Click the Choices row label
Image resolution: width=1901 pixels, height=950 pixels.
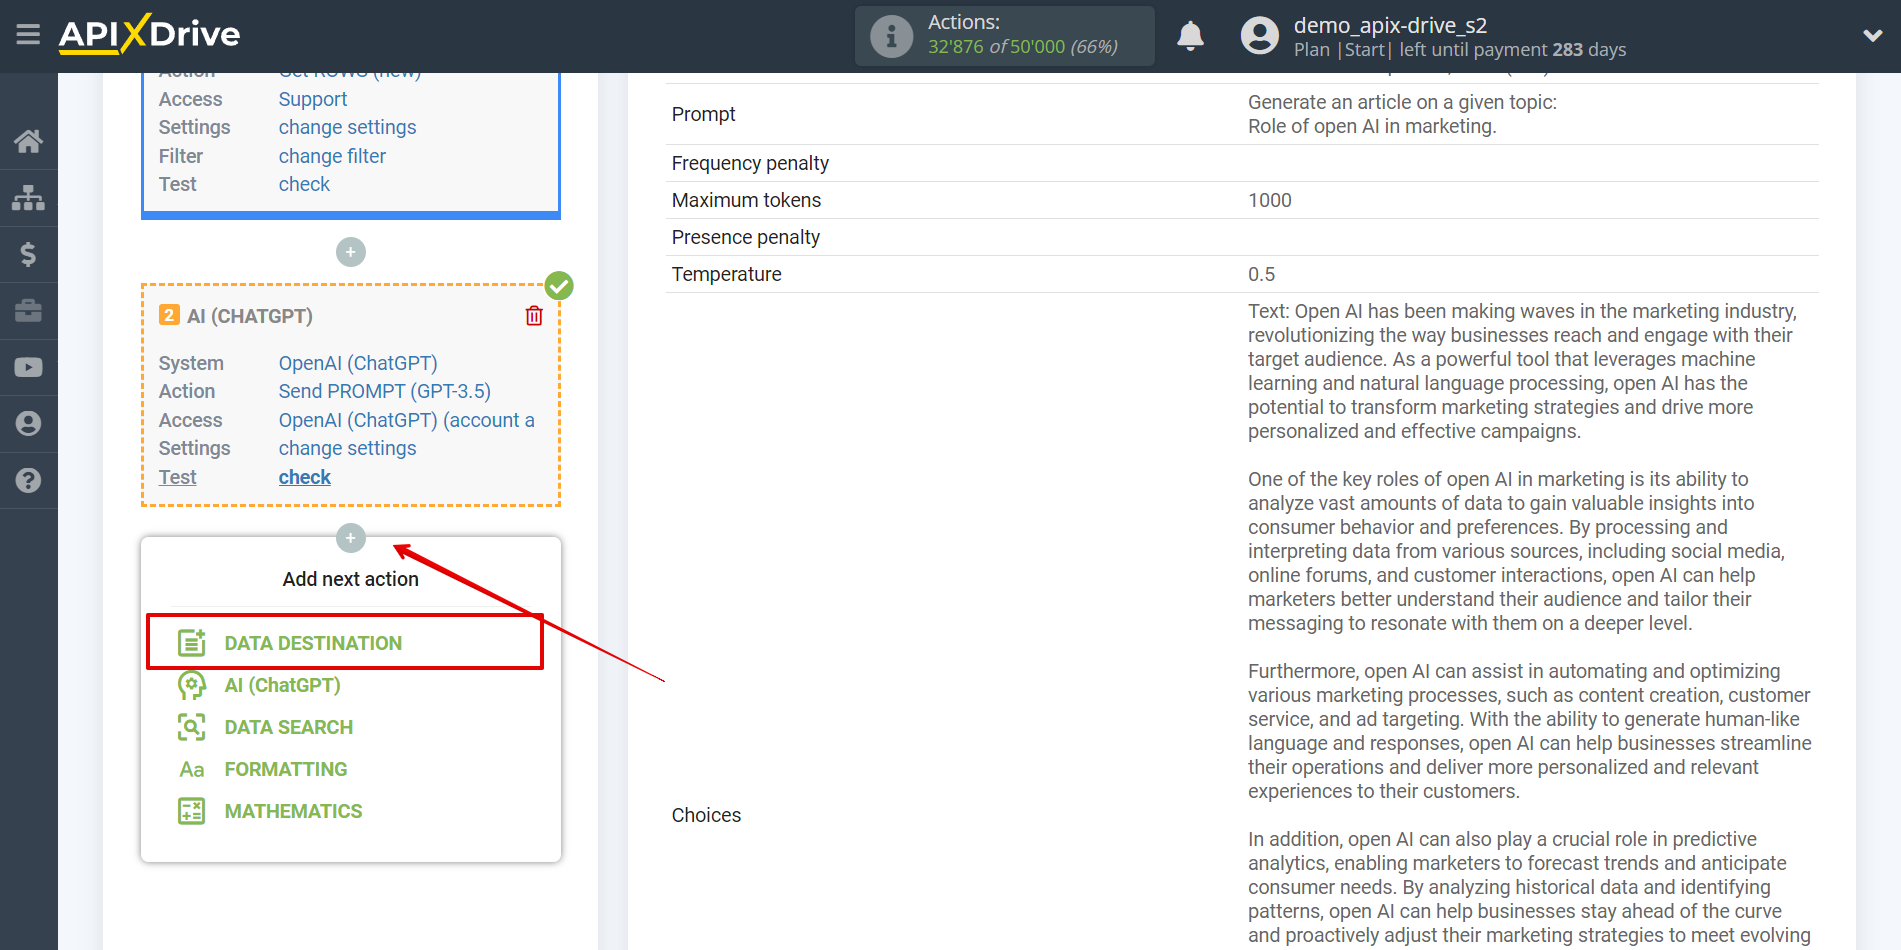pos(706,815)
